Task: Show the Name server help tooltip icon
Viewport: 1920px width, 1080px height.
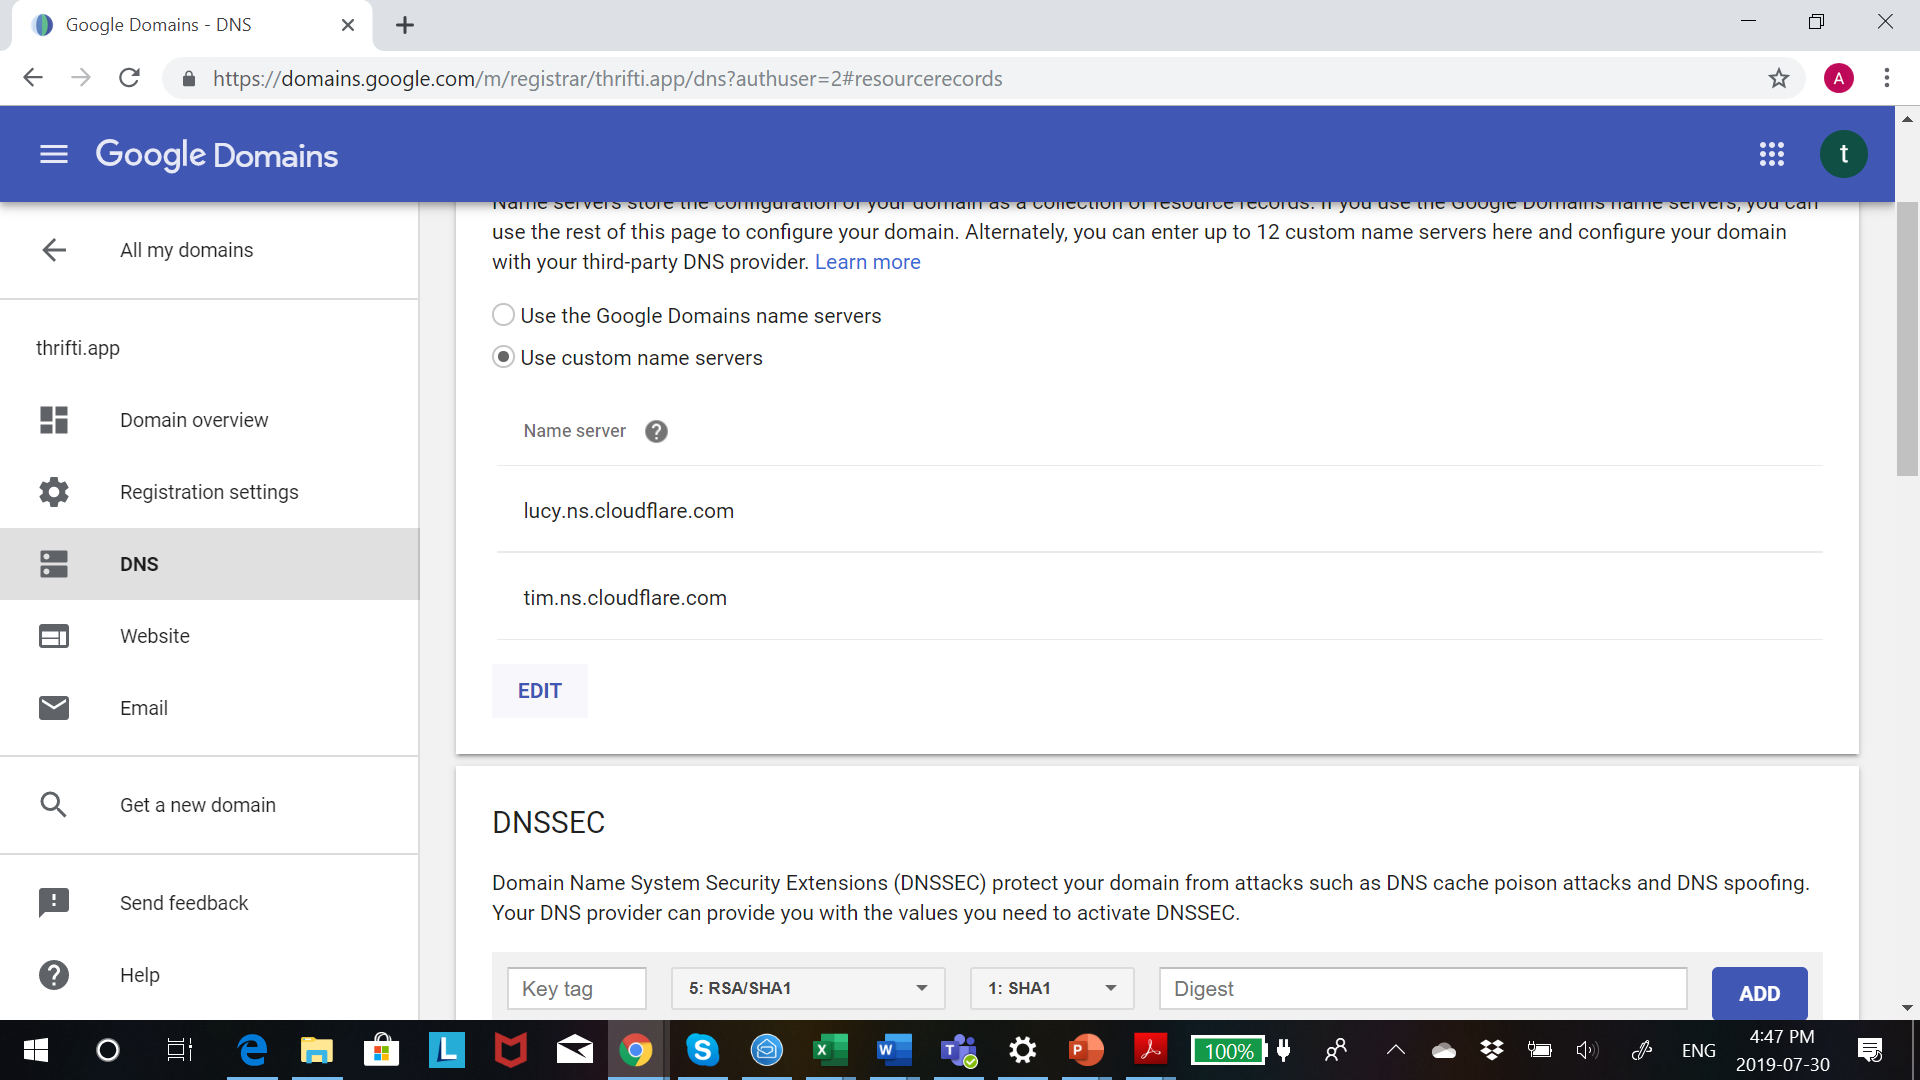Action: click(656, 431)
